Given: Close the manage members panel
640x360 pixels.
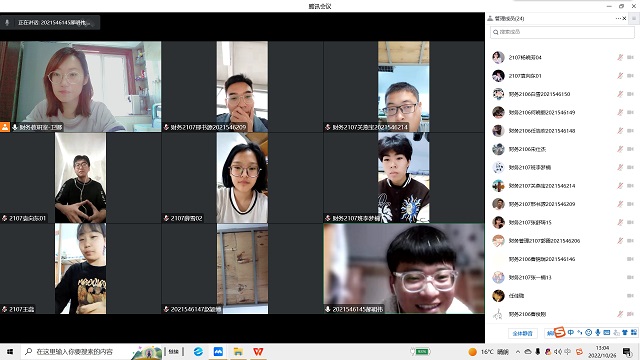Looking at the screenshot, I should [x=624, y=18].
